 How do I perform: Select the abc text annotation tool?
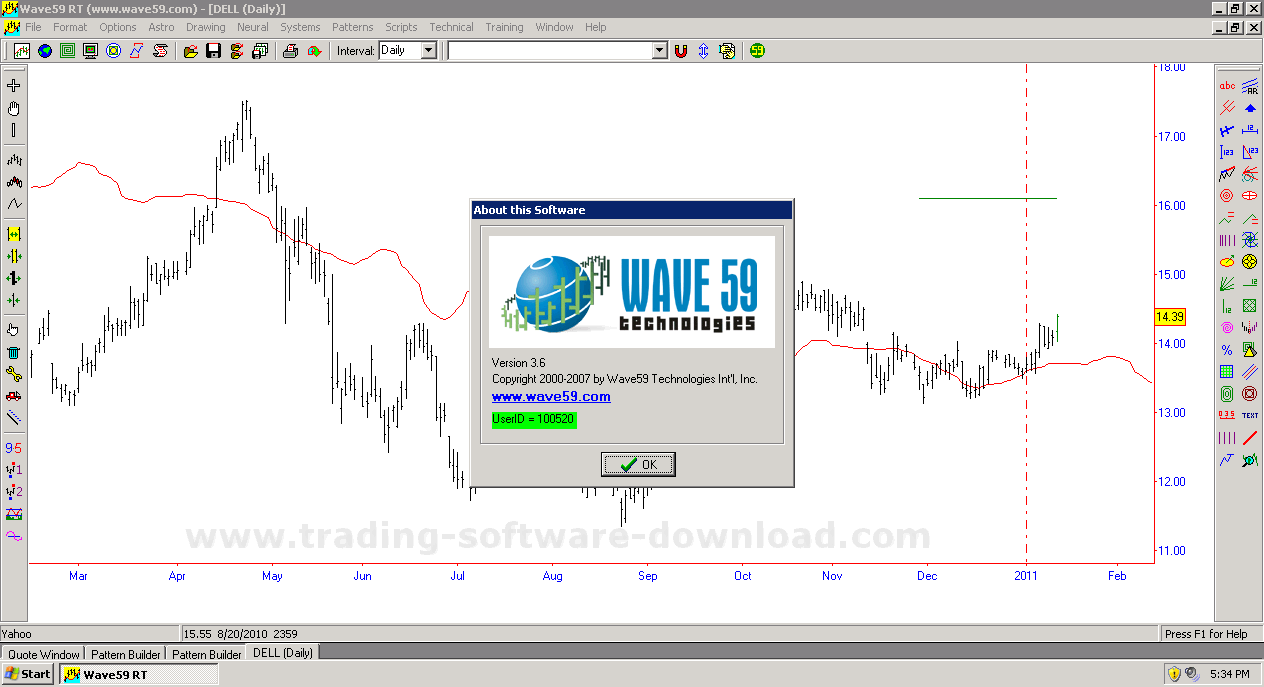tap(1227, 86)
